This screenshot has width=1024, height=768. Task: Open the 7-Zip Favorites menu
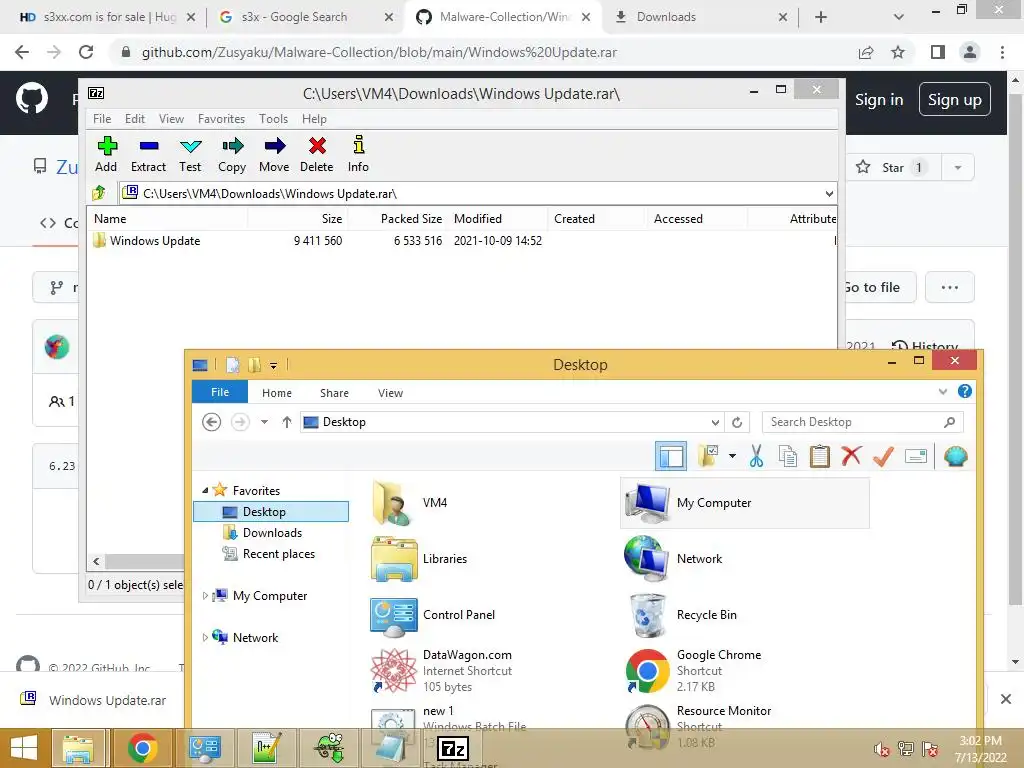tap(221, 119)
